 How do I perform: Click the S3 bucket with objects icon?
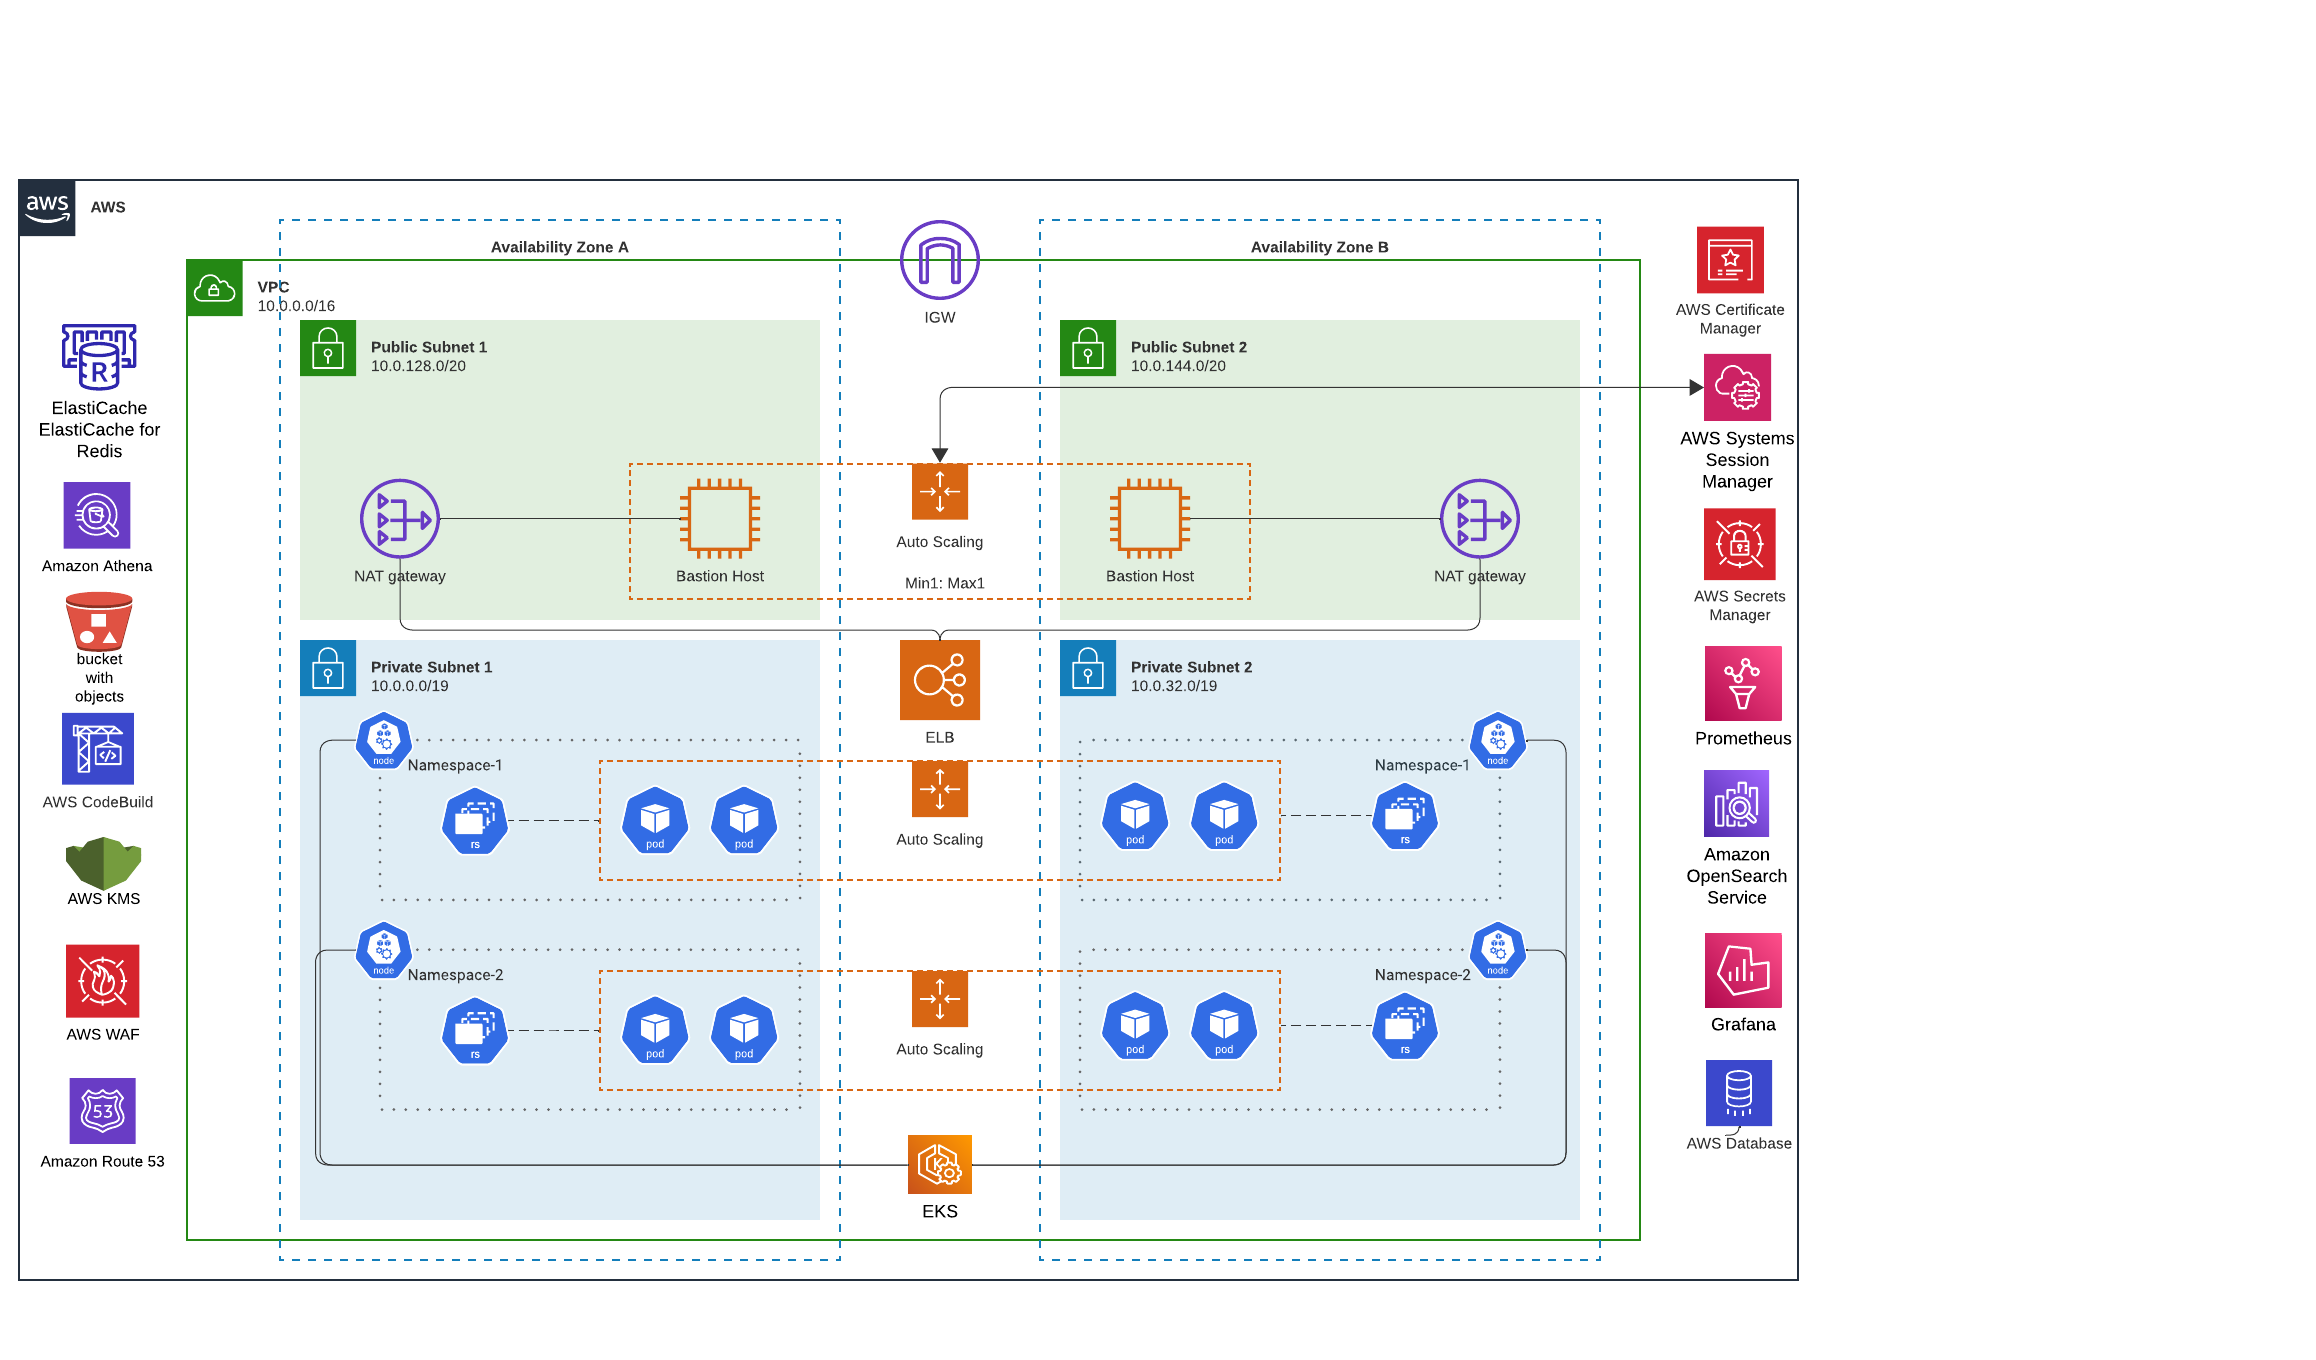pyautogui.click(x=99, y=621)
